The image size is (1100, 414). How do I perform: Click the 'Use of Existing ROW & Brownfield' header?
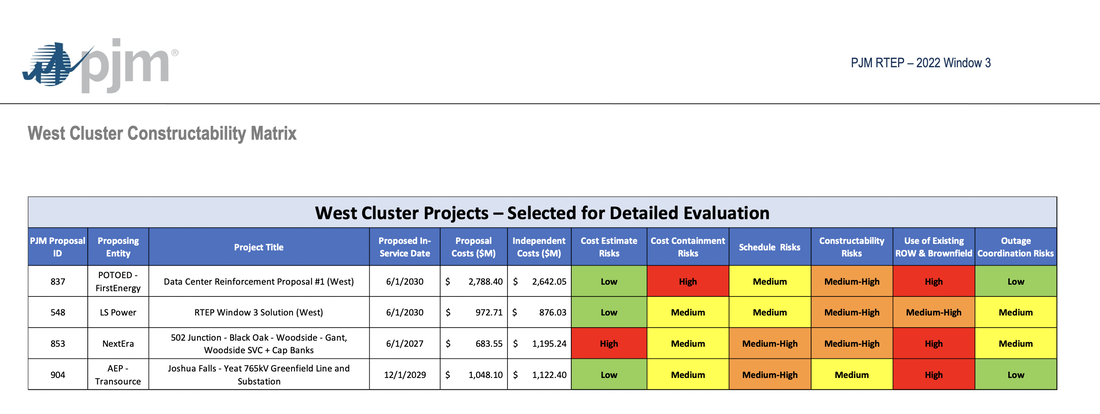tap(934, 247)
